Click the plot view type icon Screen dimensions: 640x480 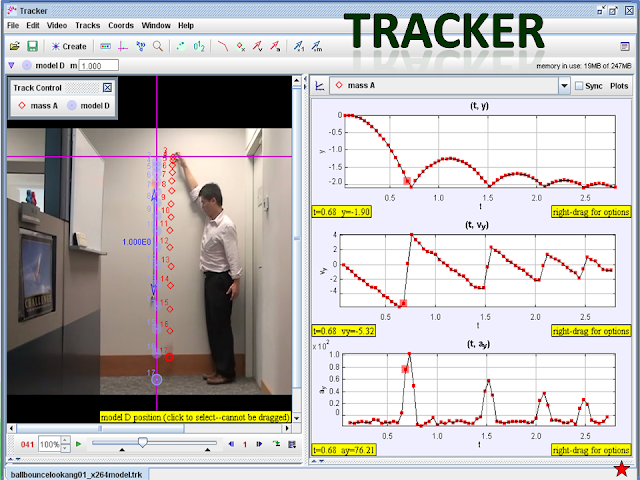click(320, 86)
